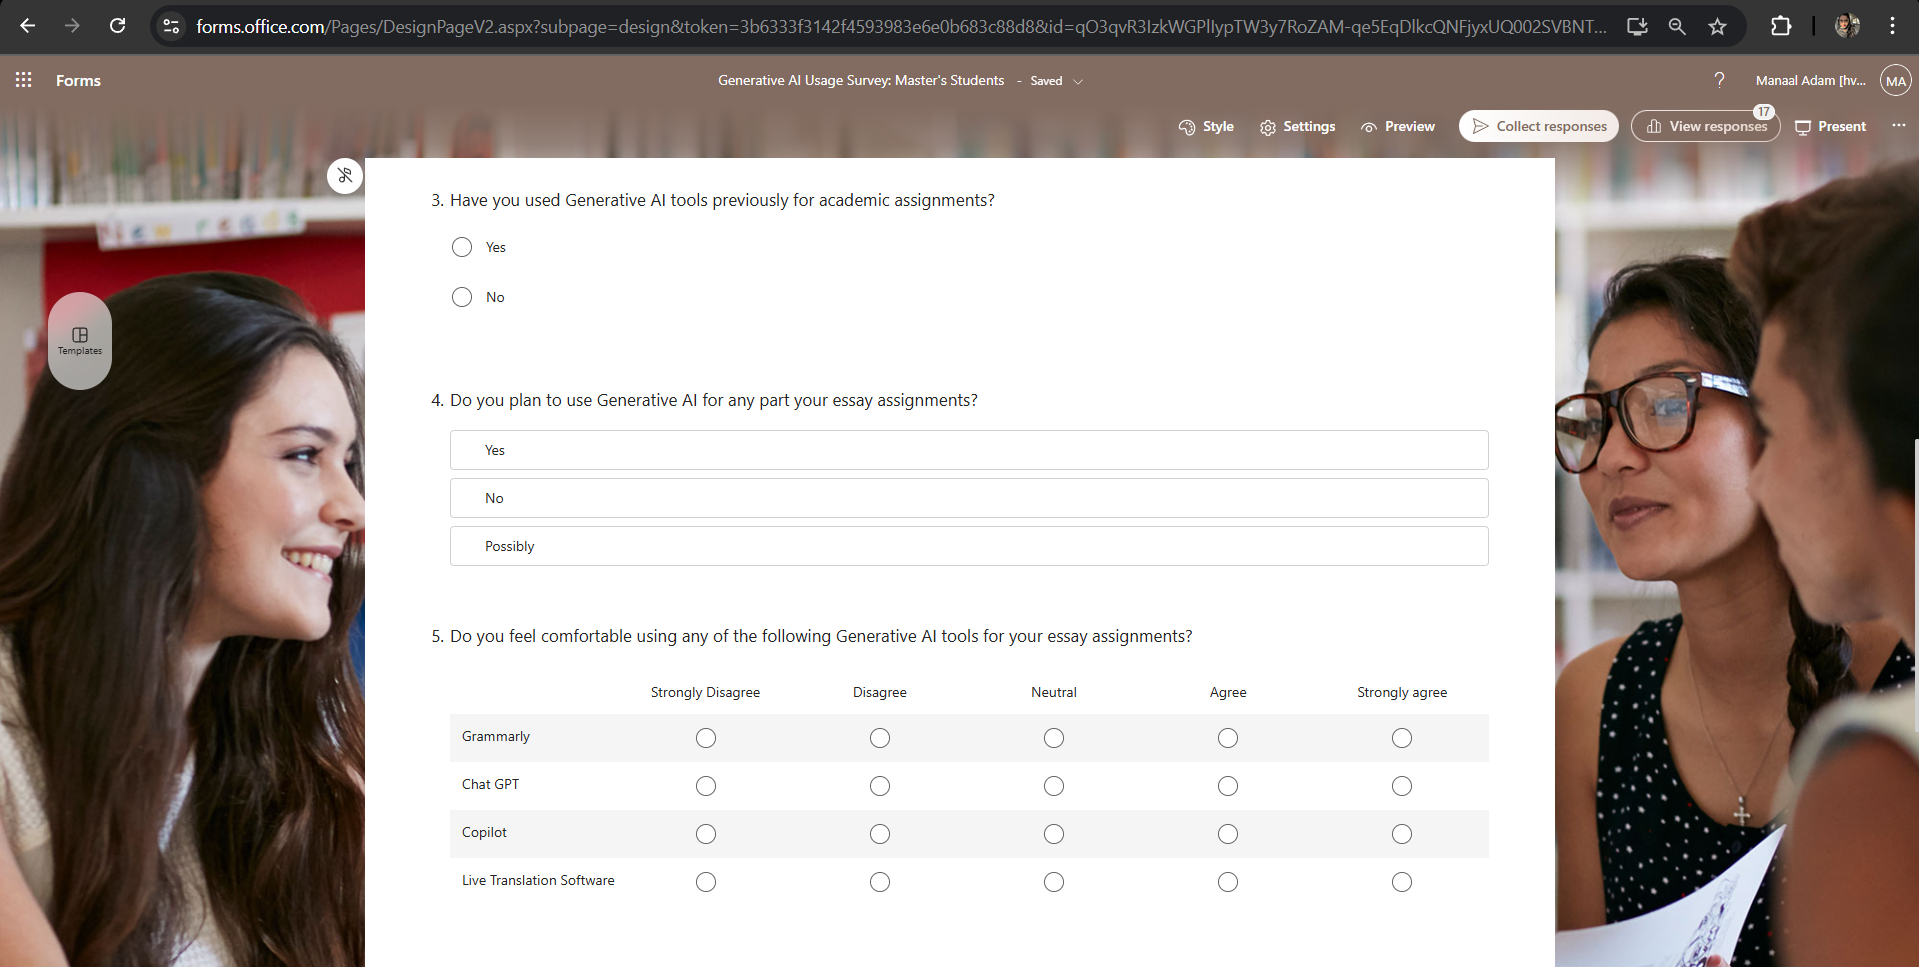This screenshot has width=1919, height=967.
Task: Open the Microsoft 365 app launcher
Action: (x=23, y=80)
